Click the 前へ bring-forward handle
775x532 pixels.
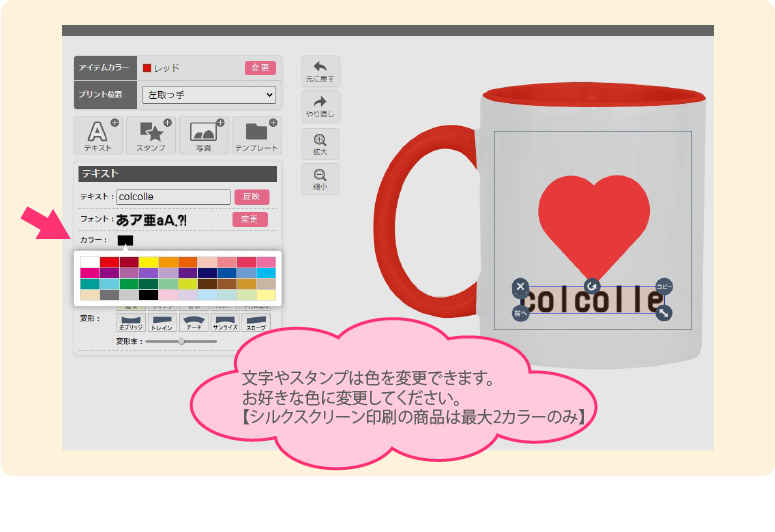point(520,313)
